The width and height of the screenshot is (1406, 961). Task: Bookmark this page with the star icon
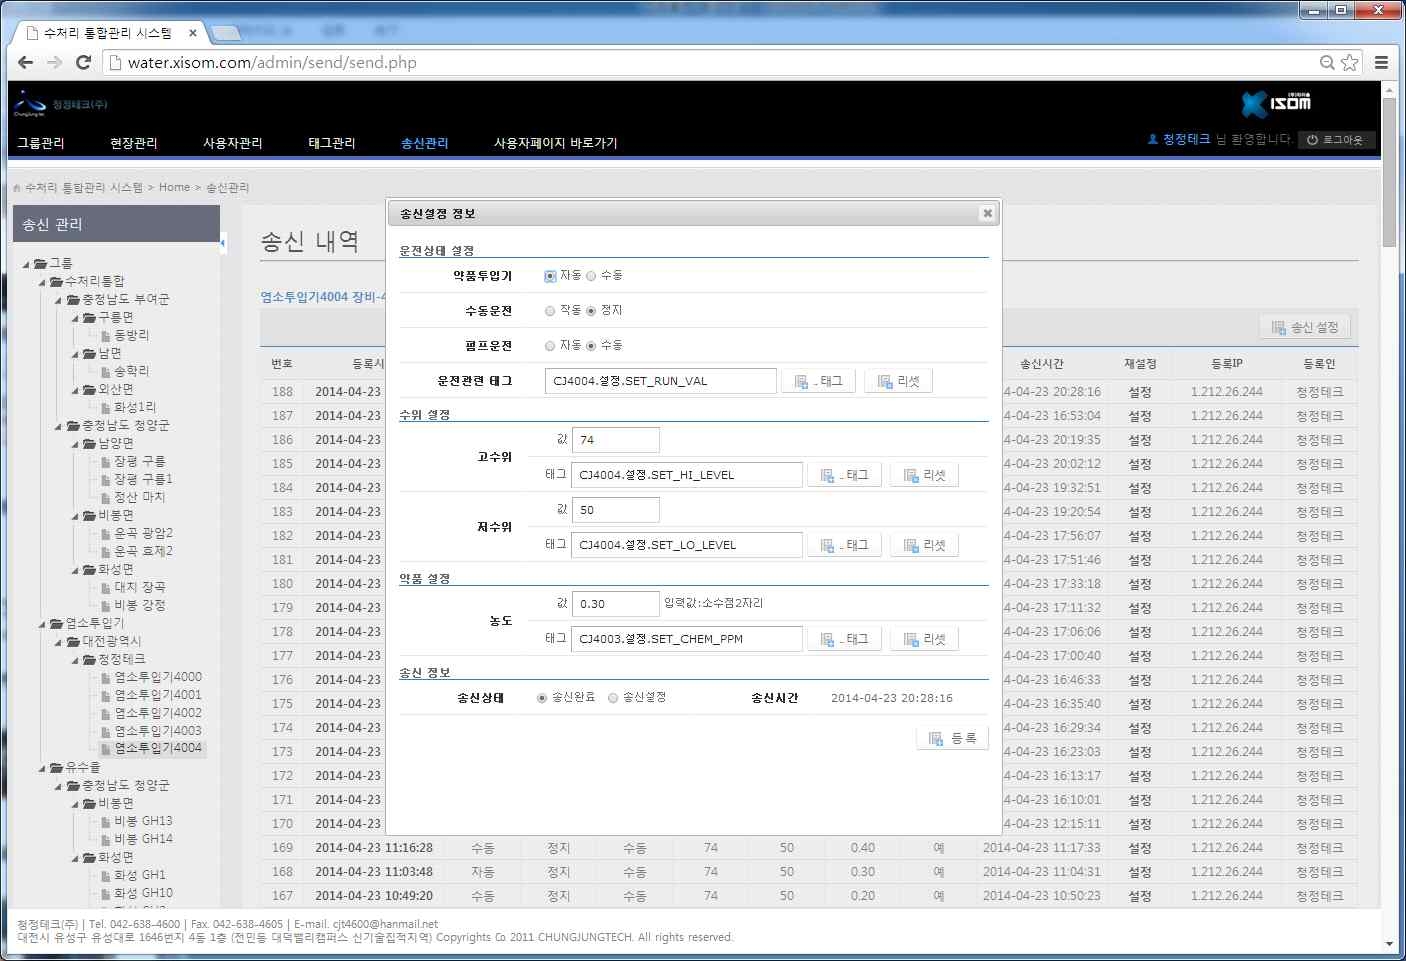[x=1350, y=62]
